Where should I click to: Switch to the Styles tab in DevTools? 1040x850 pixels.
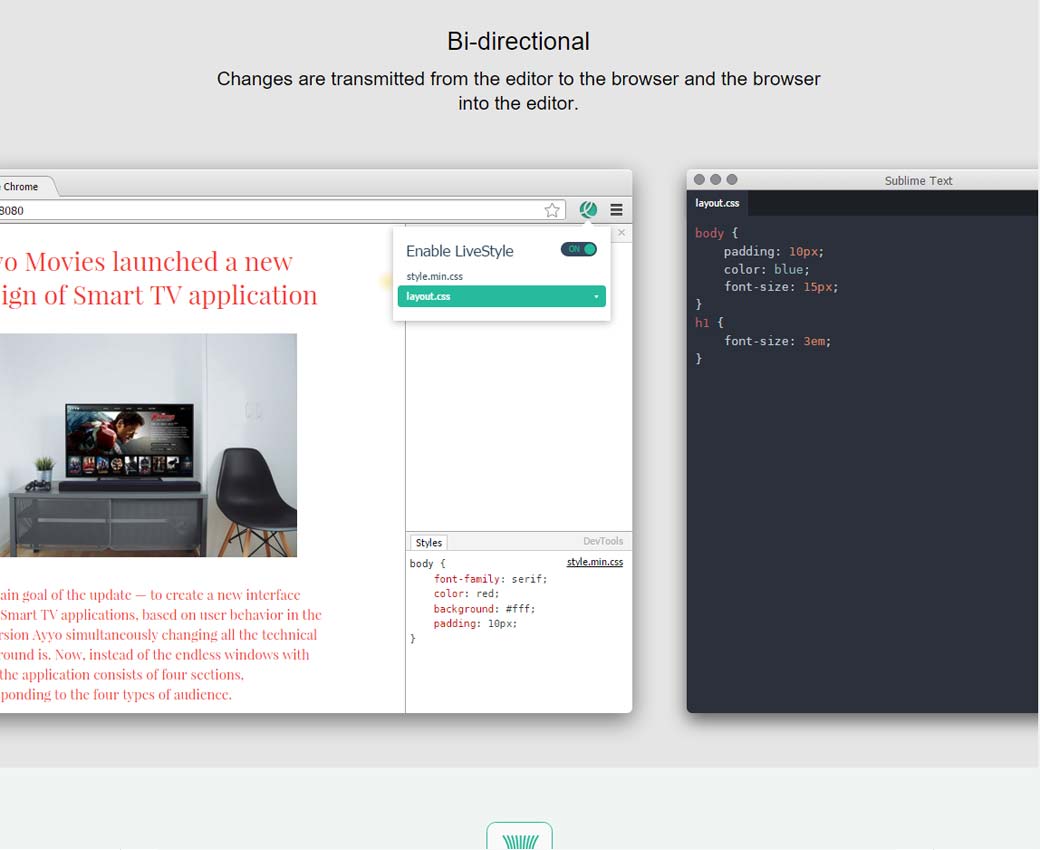pyautogui.click(x=429, y=543)
